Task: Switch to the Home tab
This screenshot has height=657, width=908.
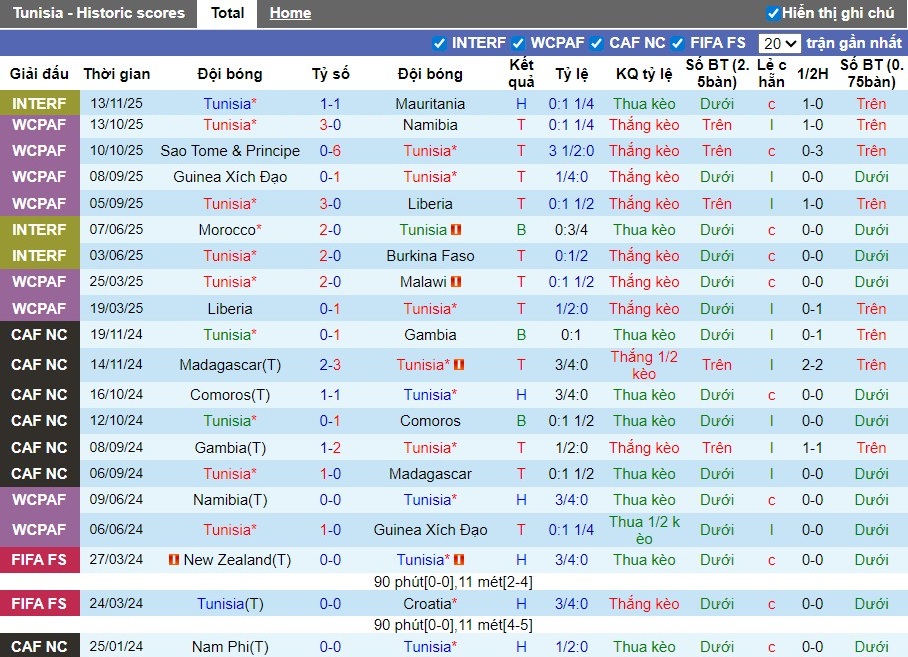Action: (290, 13)
